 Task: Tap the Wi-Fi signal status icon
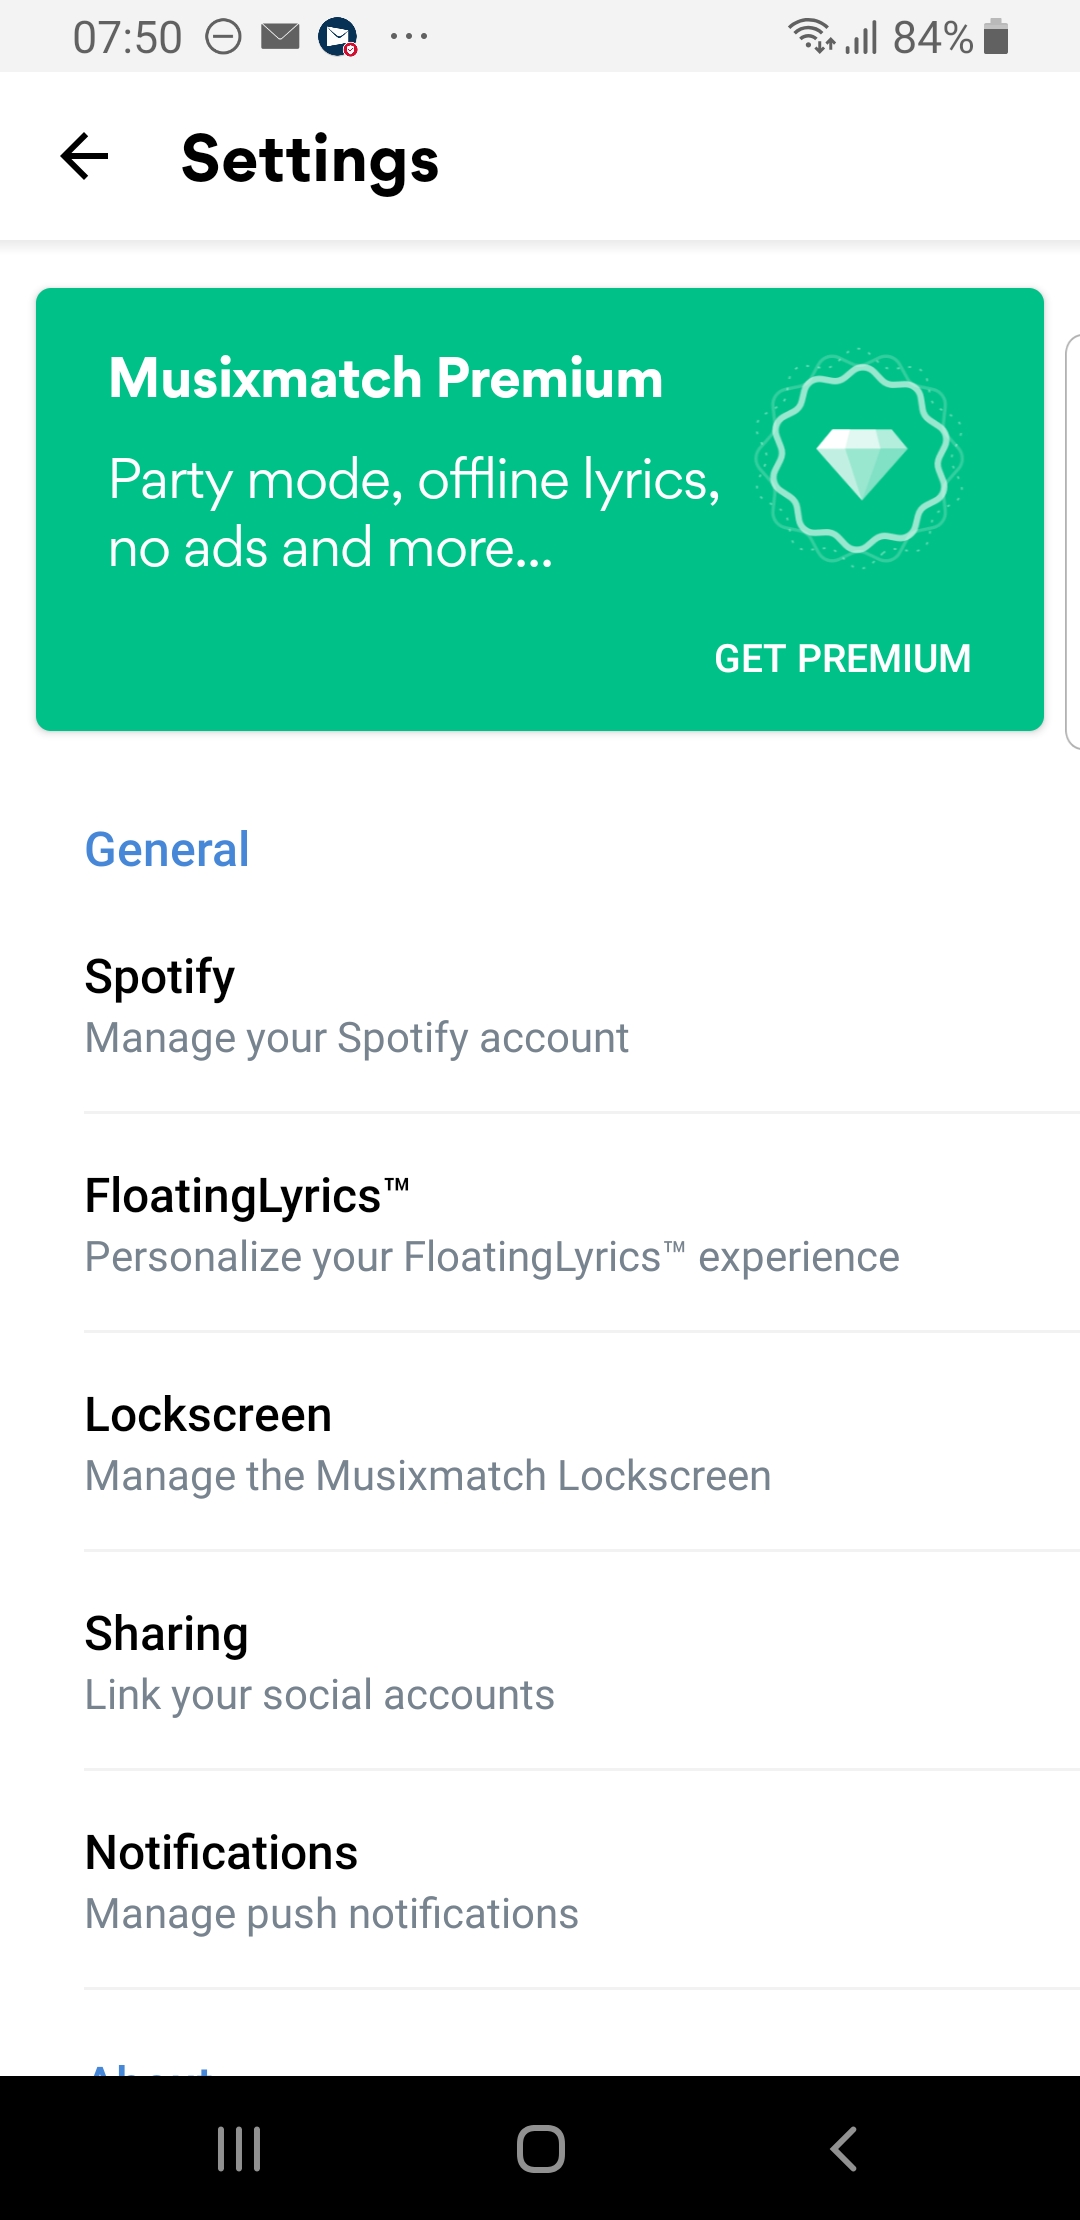pyautogui.click(x=812, y=36)
